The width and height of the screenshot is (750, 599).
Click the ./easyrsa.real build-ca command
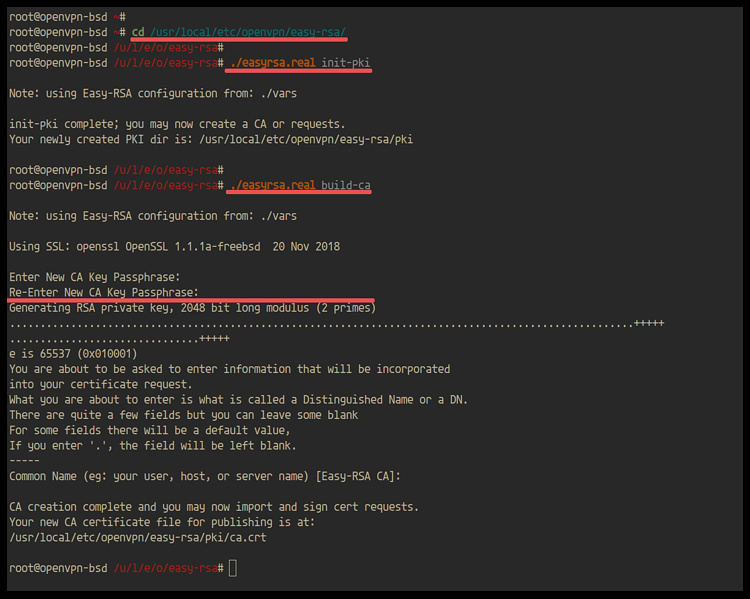point(300,185)
